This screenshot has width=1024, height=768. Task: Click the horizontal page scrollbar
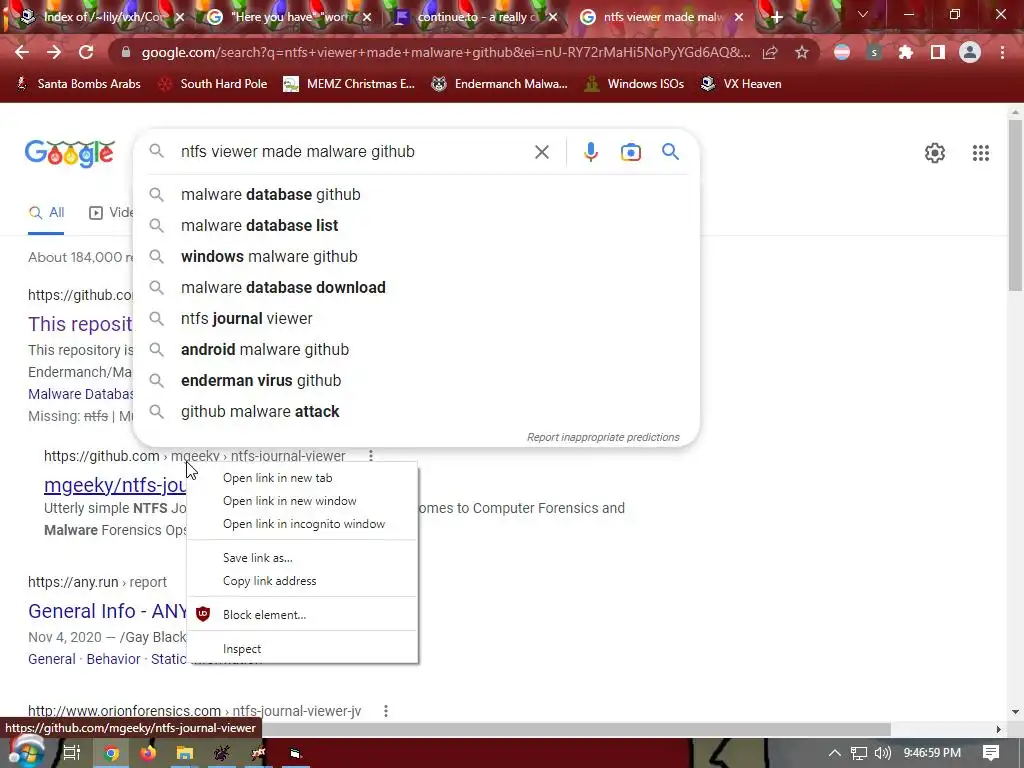[x=576, y=729]
